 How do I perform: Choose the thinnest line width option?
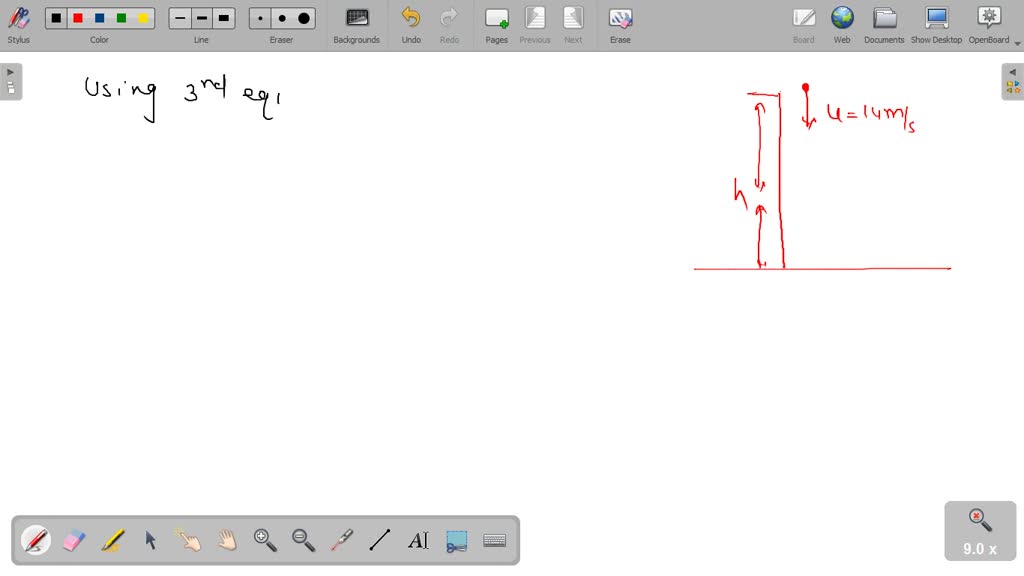pyautogui.click(x=180, y=18)
